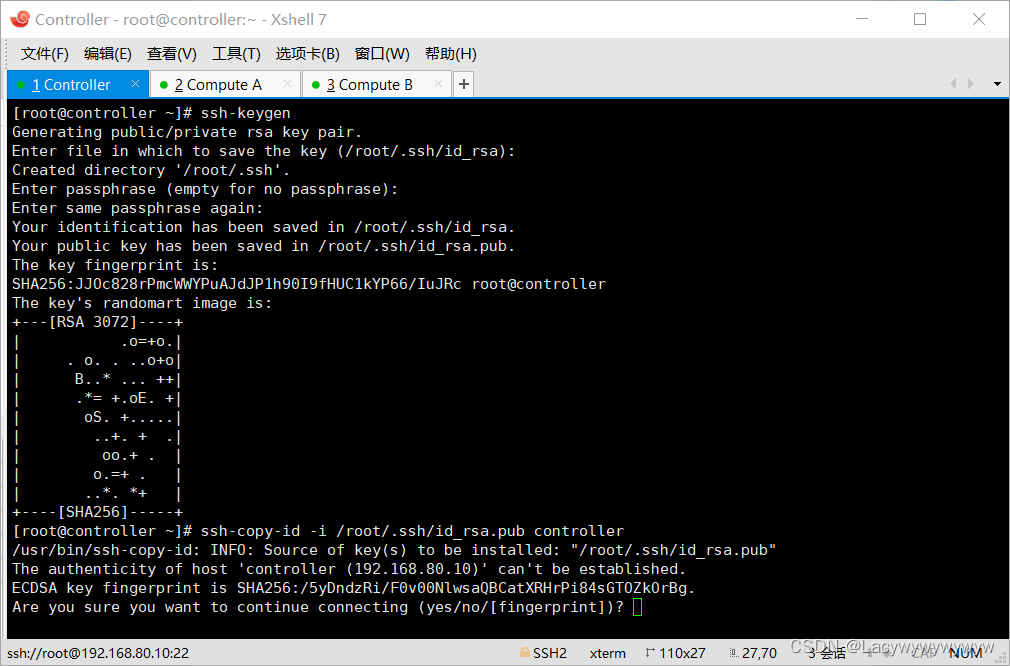Screen dimensions: 1010x666
Task: Click the left tab-scroll chevron
Action: click(x=952, y=84)
